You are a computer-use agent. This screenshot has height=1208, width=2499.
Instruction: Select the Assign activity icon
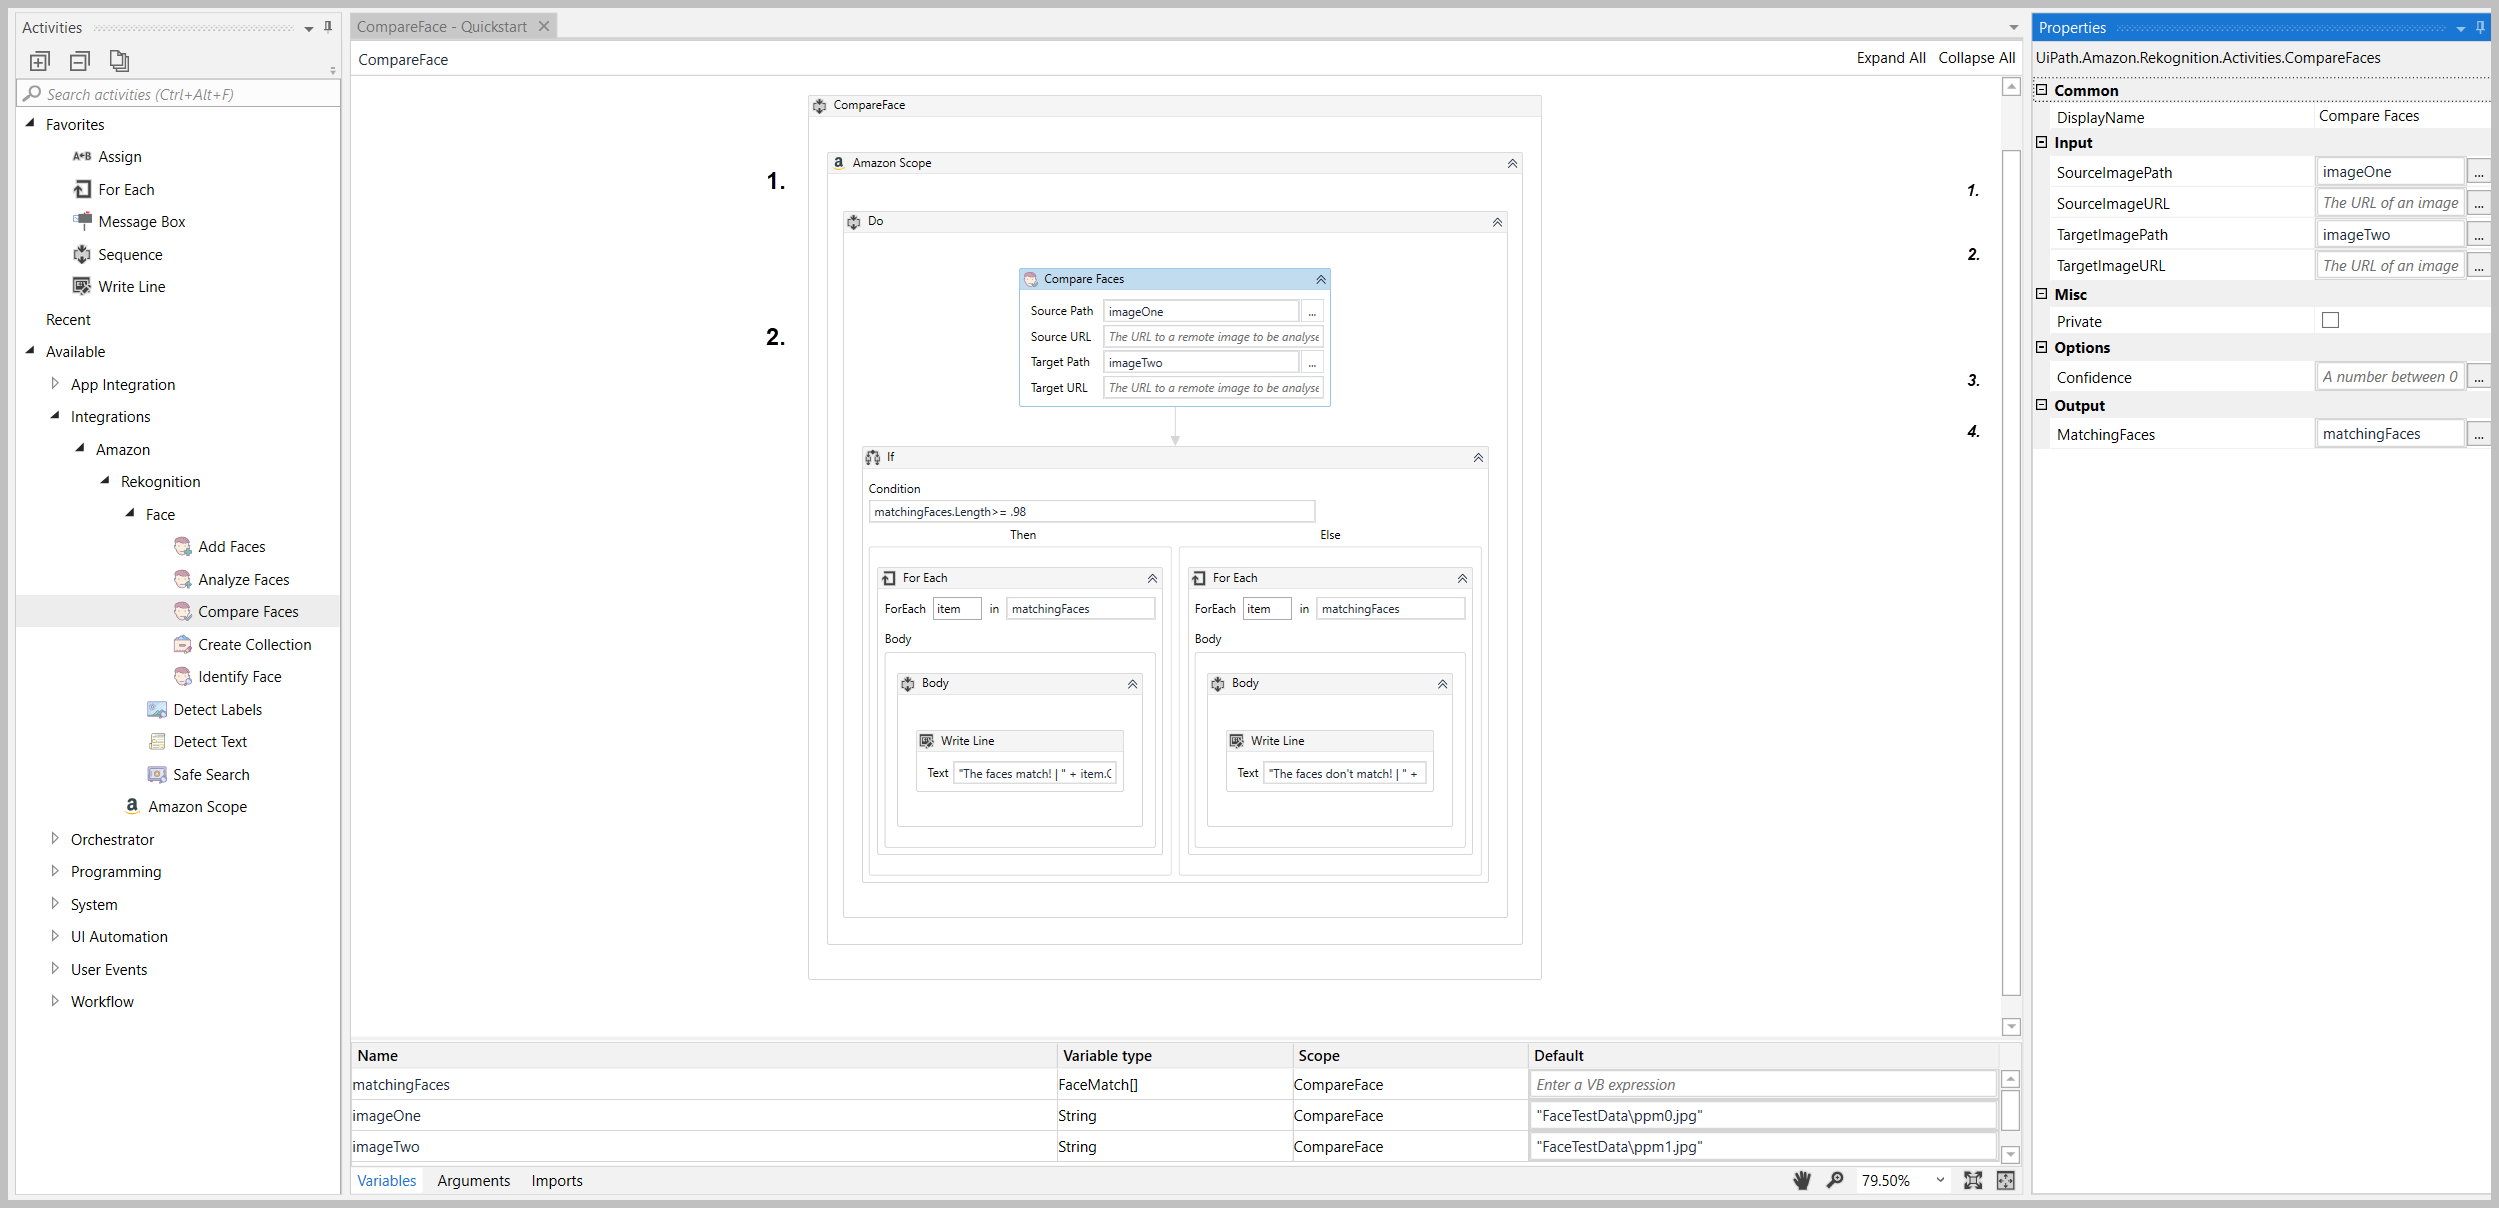coord(82,157)
